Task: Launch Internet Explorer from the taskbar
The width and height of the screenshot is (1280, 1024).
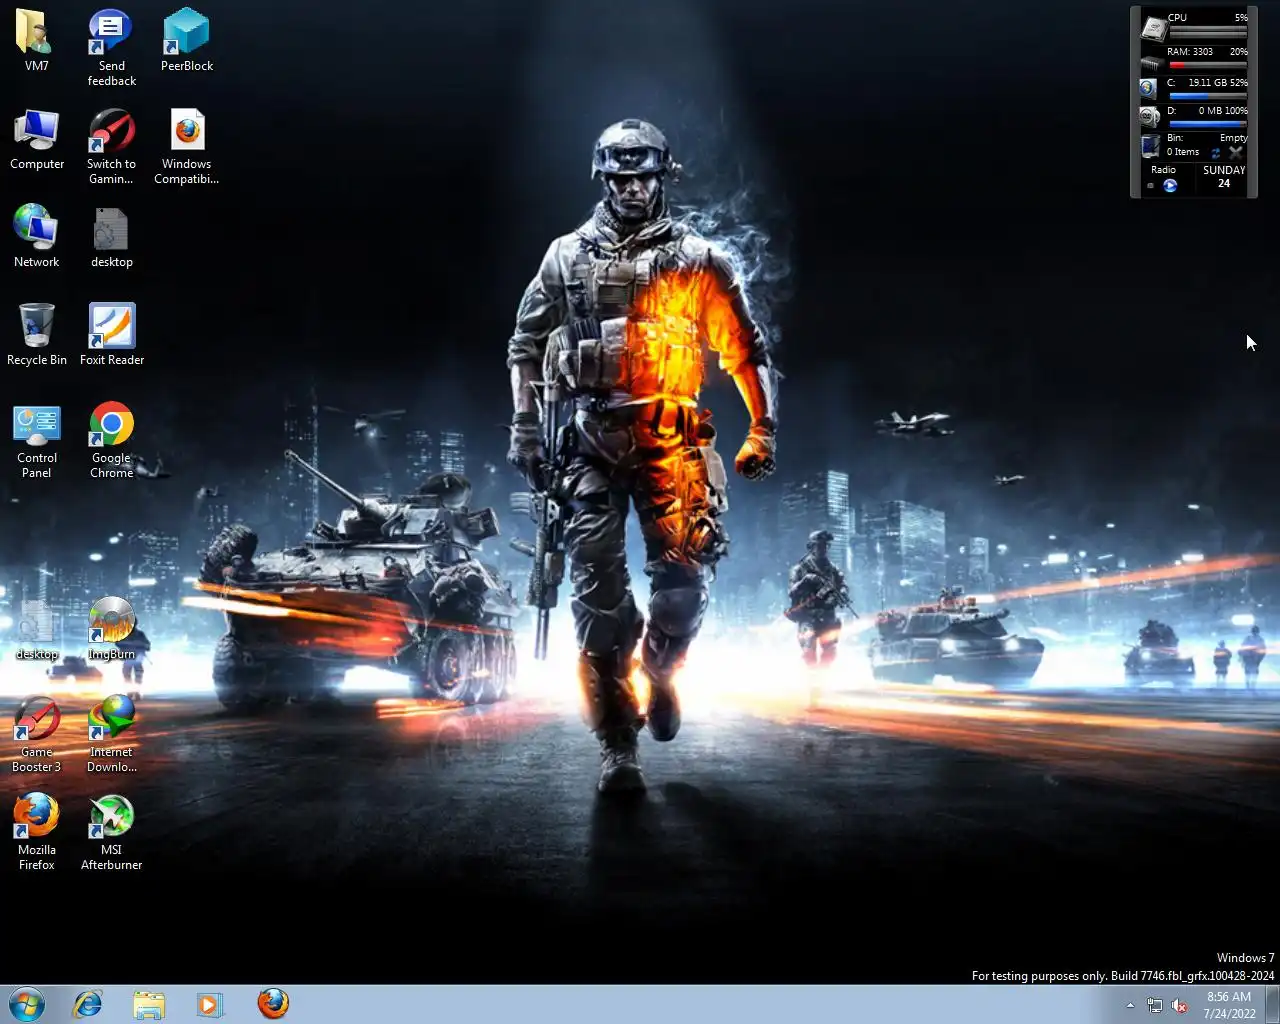Action: (x=88, y=1004)
